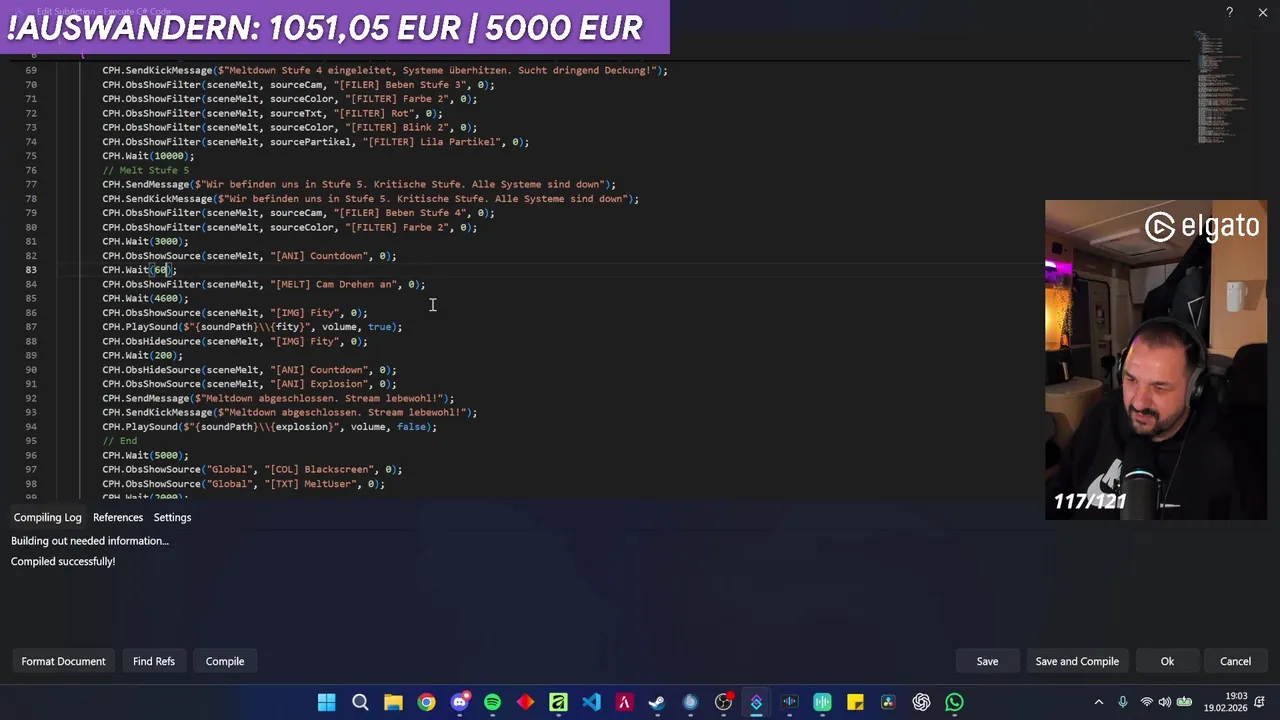This screenshot has height=720, width=1280.
Task: Open taskbar Search
Action: click(360, 702)
